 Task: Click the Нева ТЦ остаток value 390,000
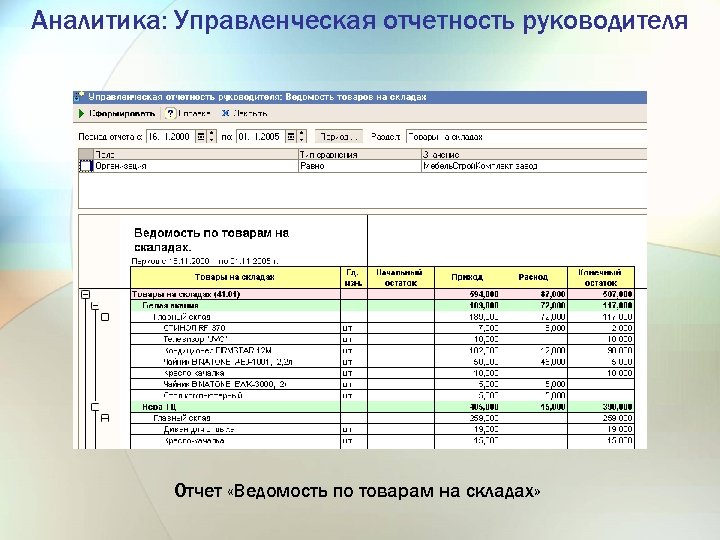click(x=618, y=407)
